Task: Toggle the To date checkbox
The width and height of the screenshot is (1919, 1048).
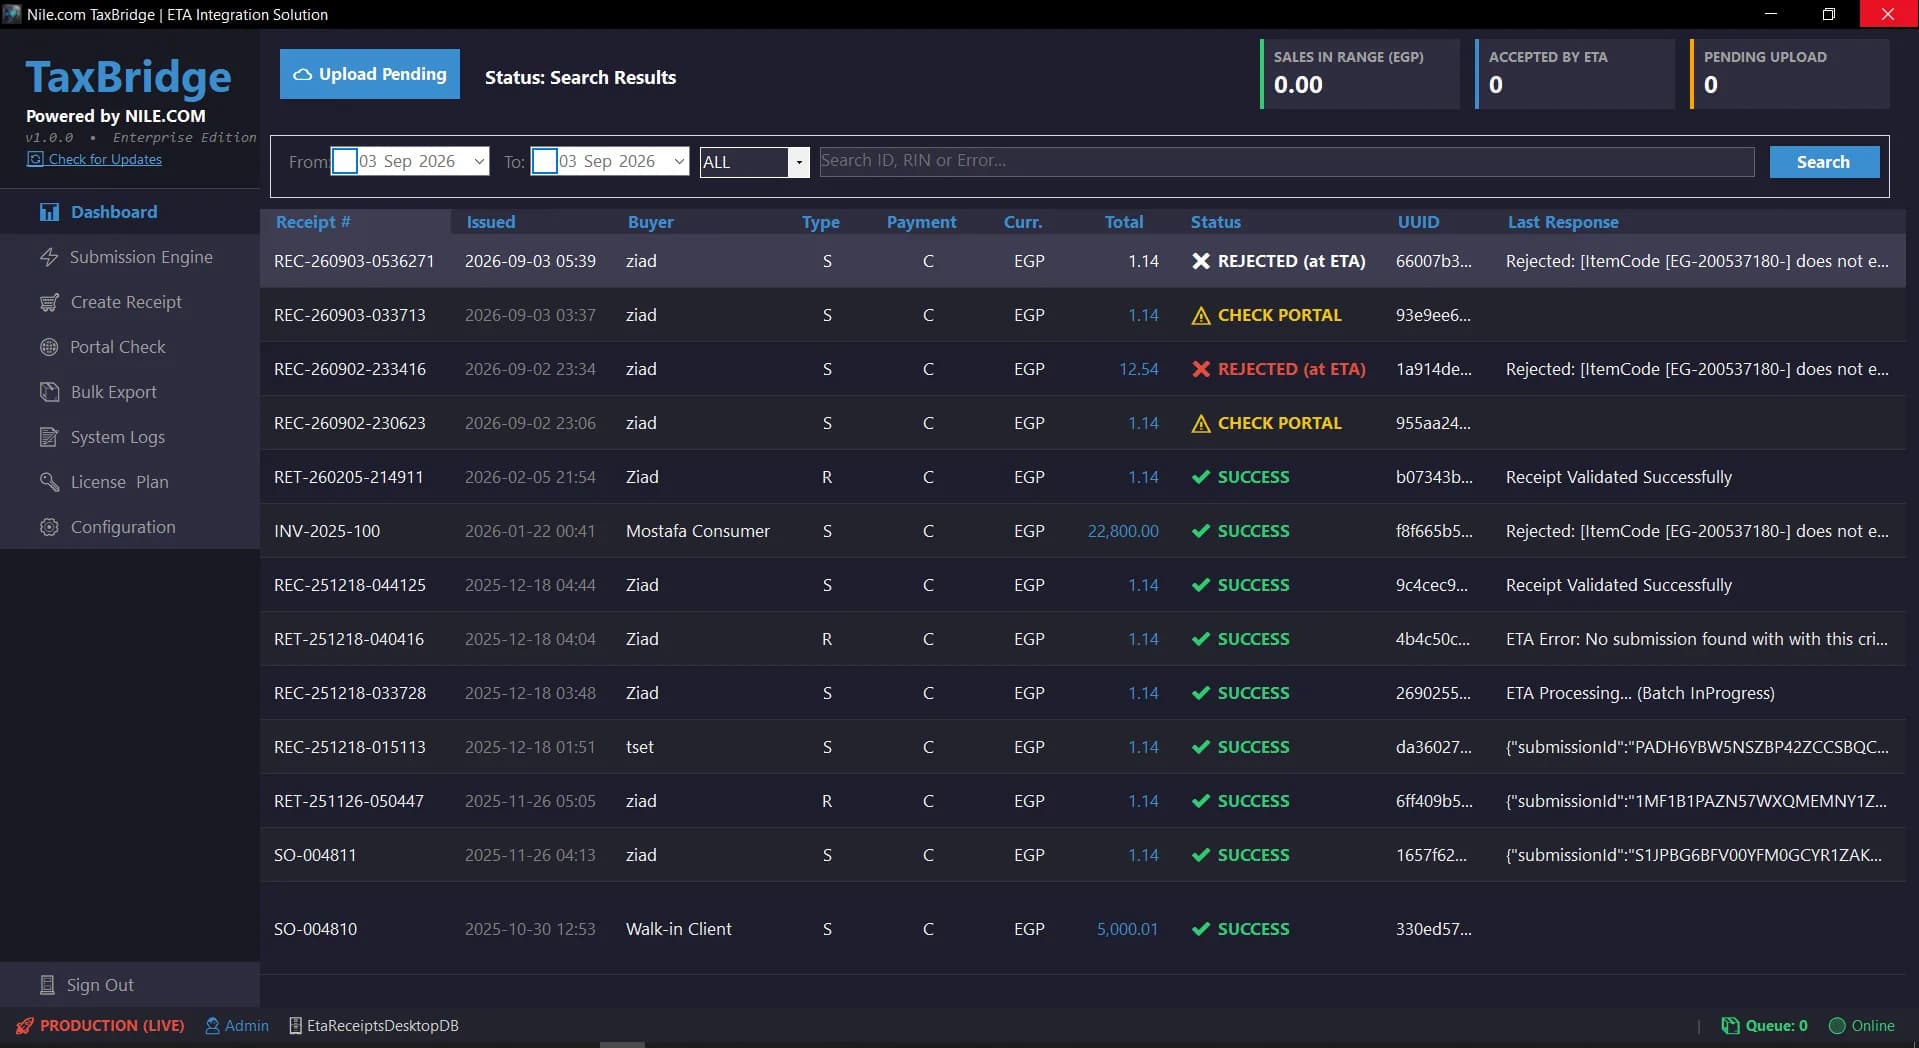Action: [x=545, y=161]
